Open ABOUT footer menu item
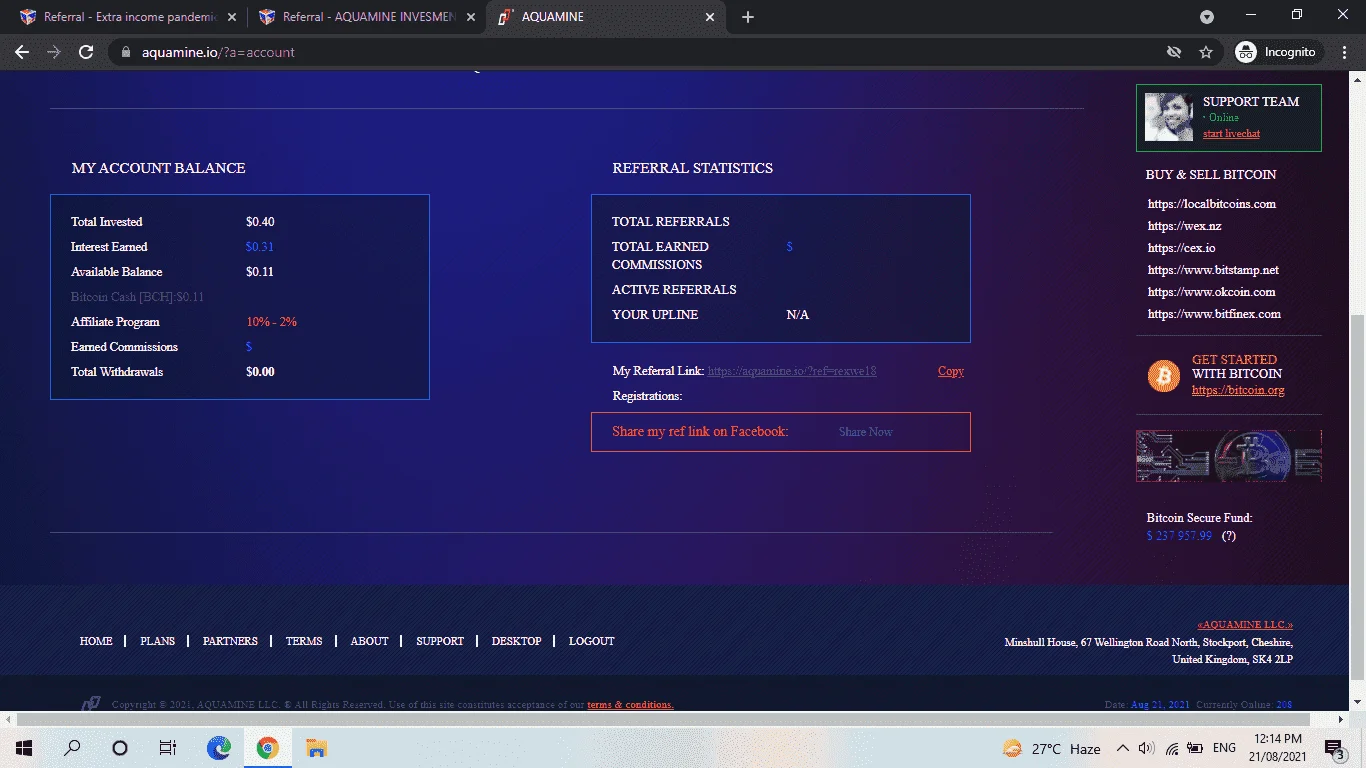The height and width of the screenshot is (768, 1366). [369, 641]
